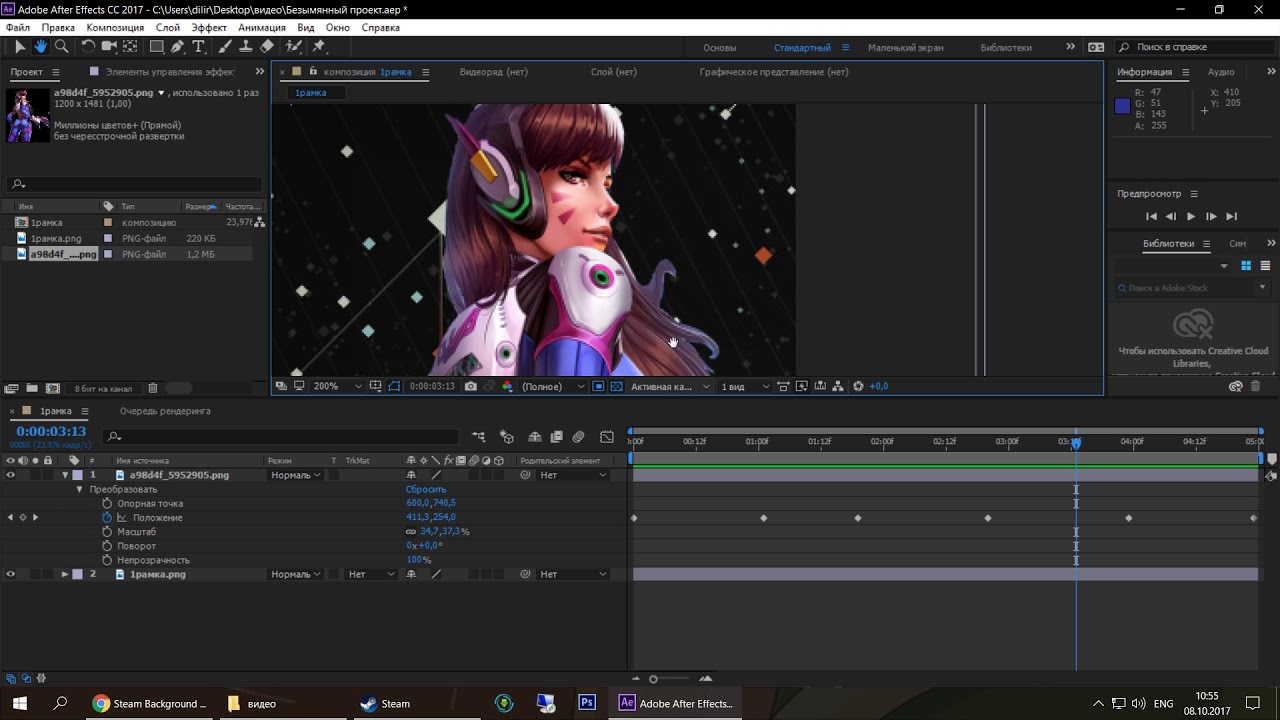Click 8 бит на канал color depth
The width and height of the screenshot is (1280, 720).
coord(103,388)
